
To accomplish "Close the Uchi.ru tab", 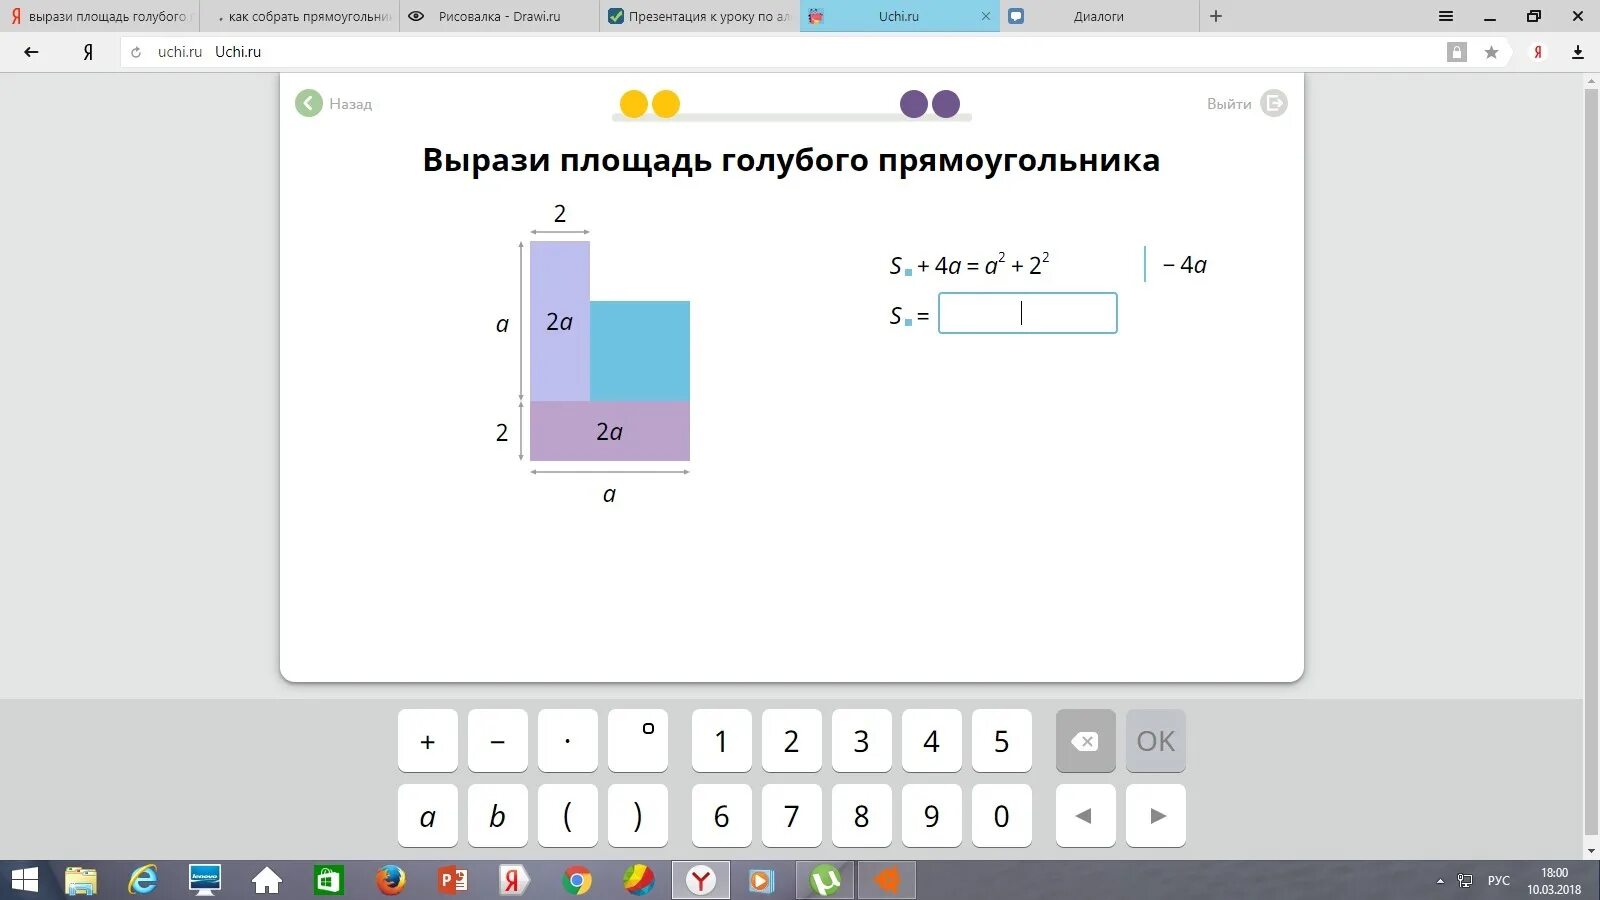I will click(986, 16).
